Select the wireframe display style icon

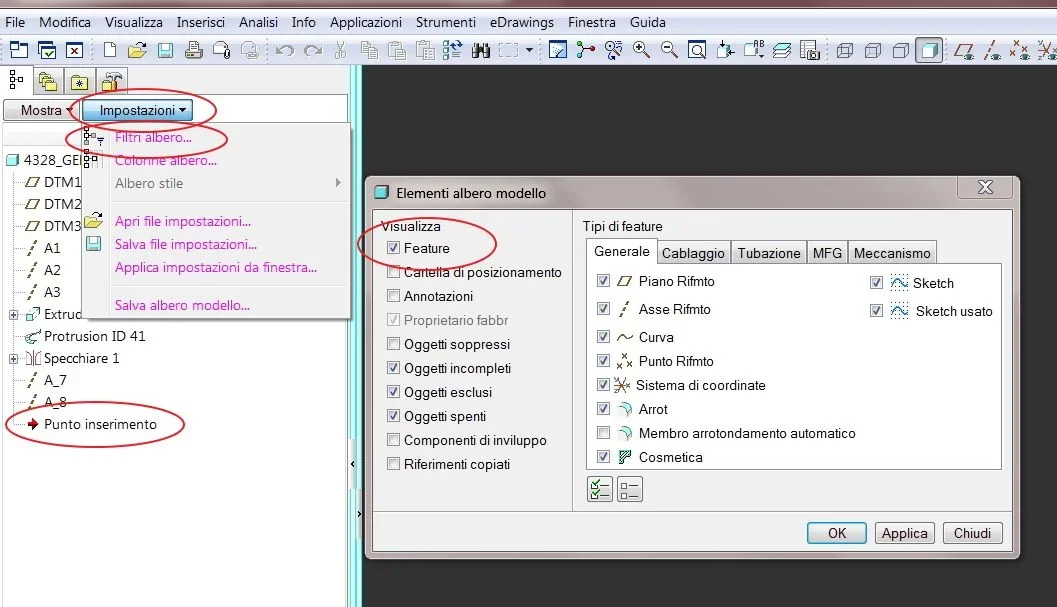[845, 50]
